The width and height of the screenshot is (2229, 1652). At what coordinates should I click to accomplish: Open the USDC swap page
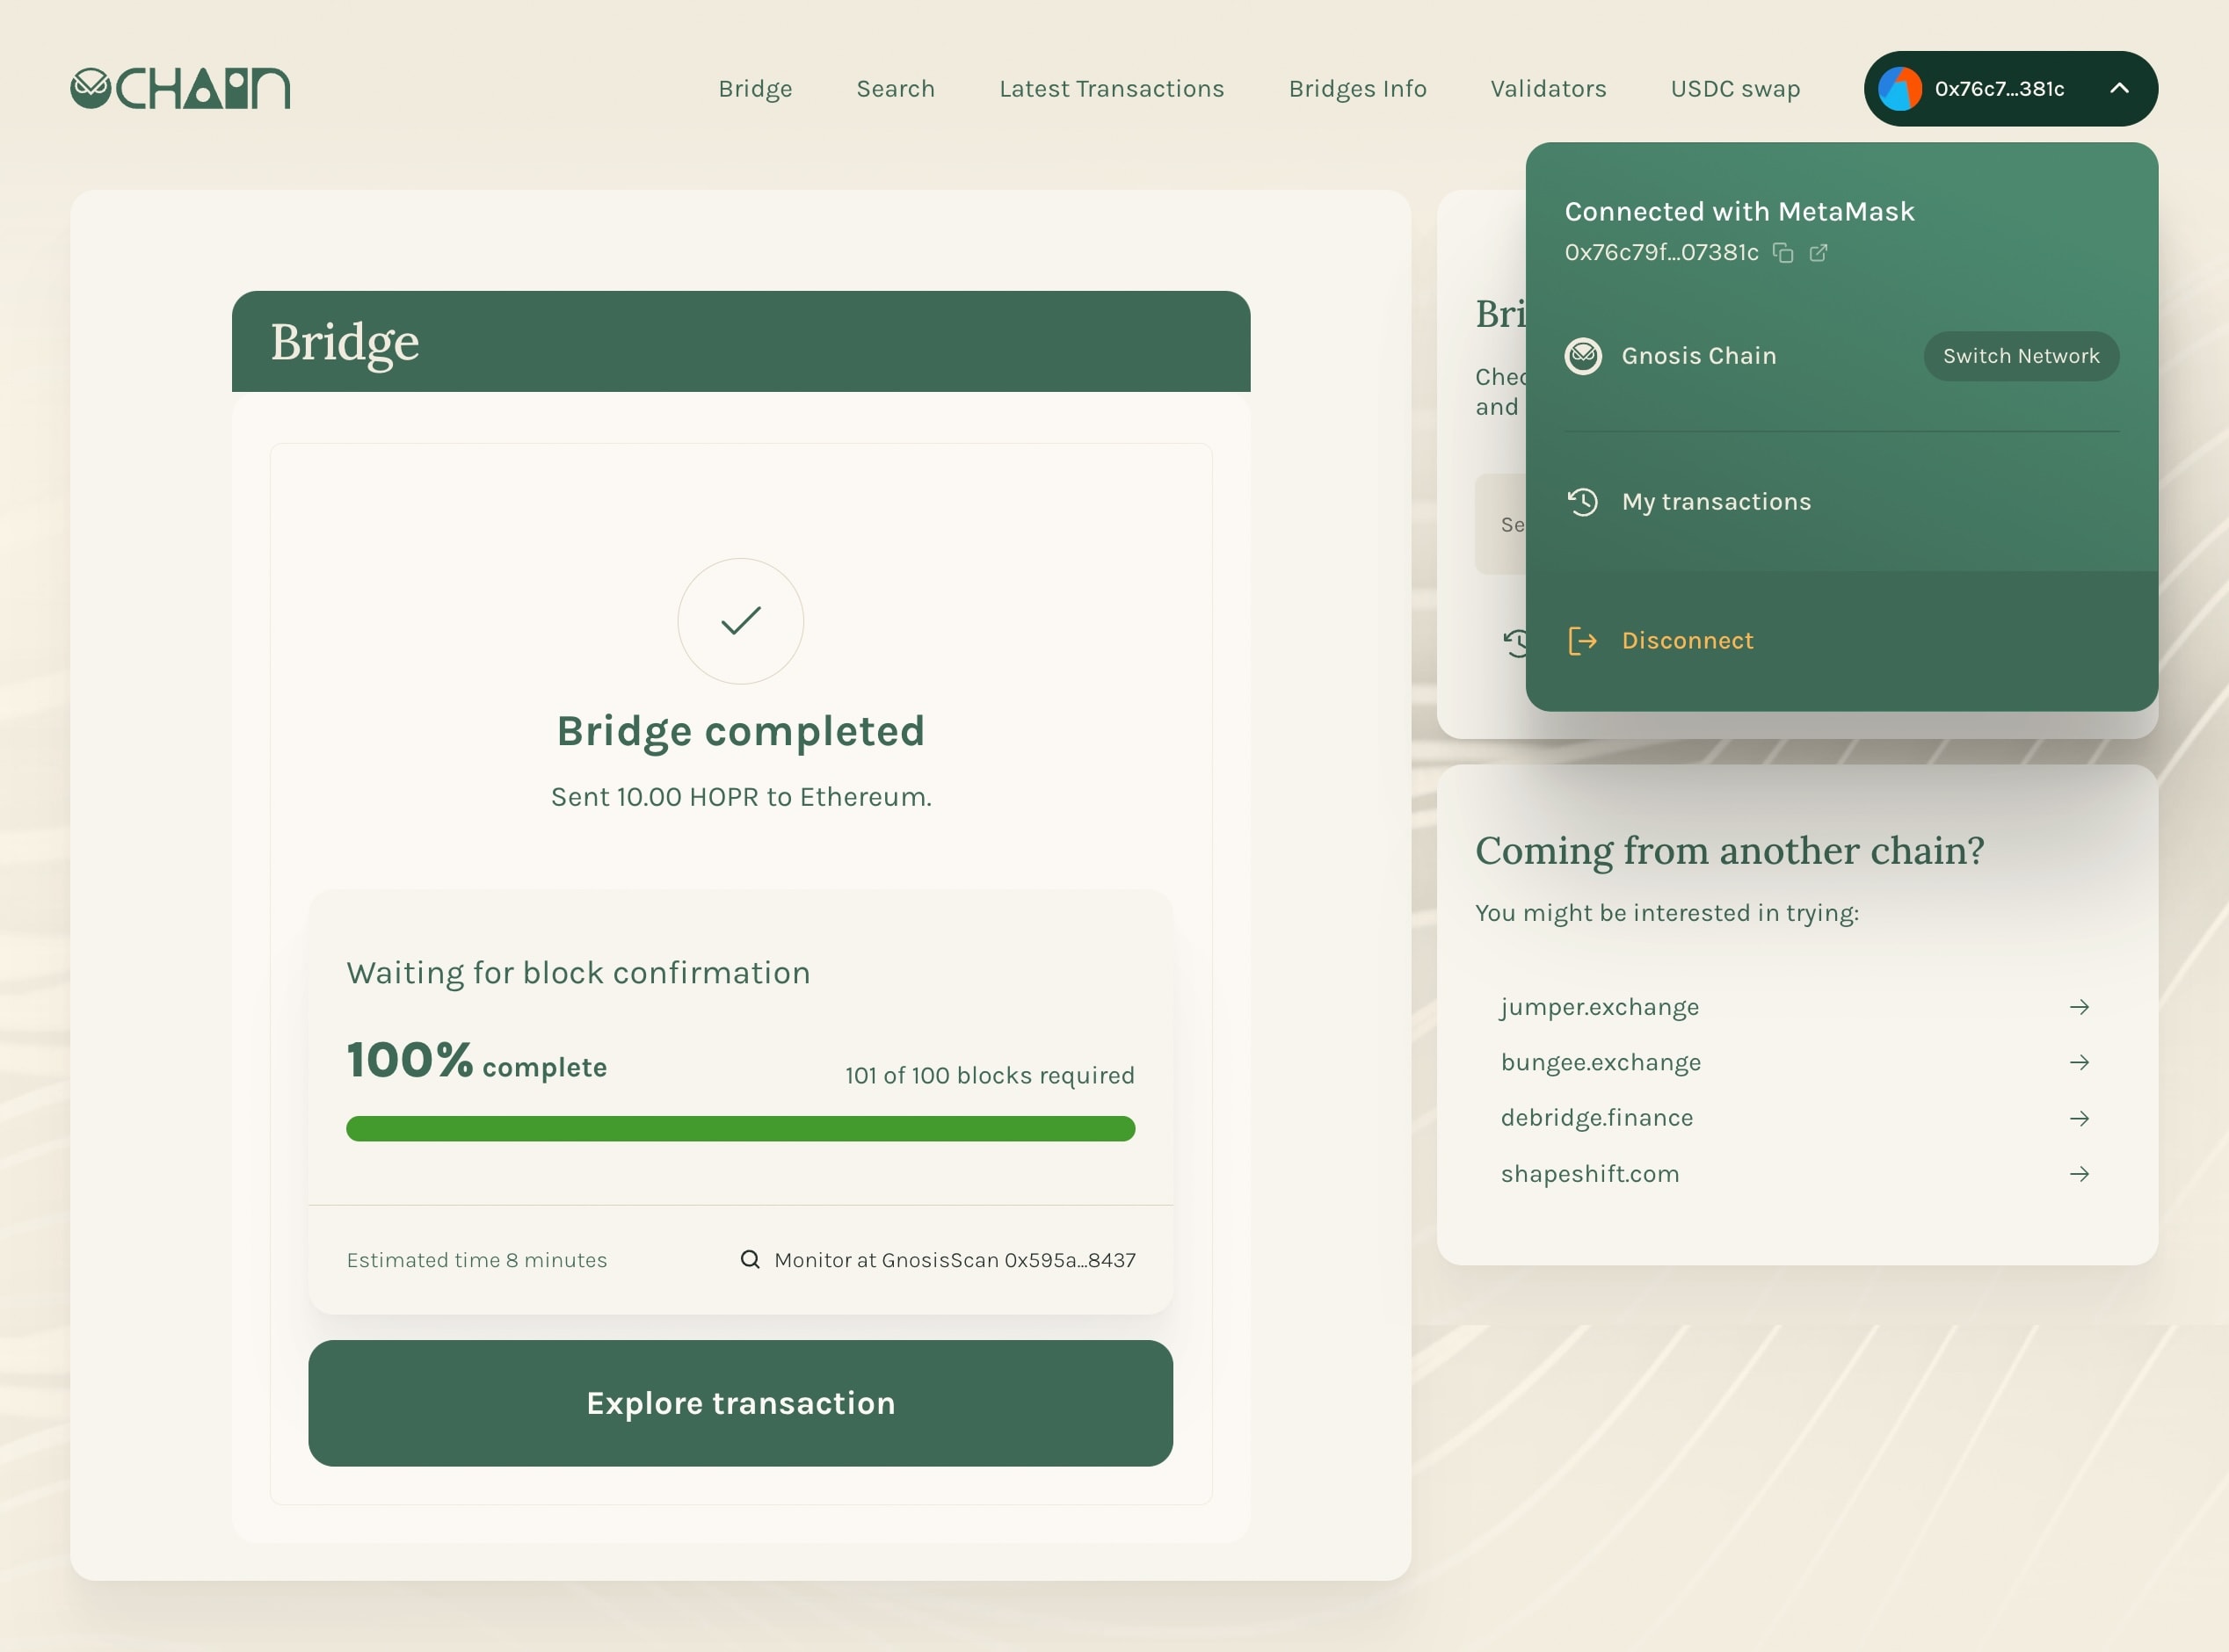click(x=1735, y=89)
